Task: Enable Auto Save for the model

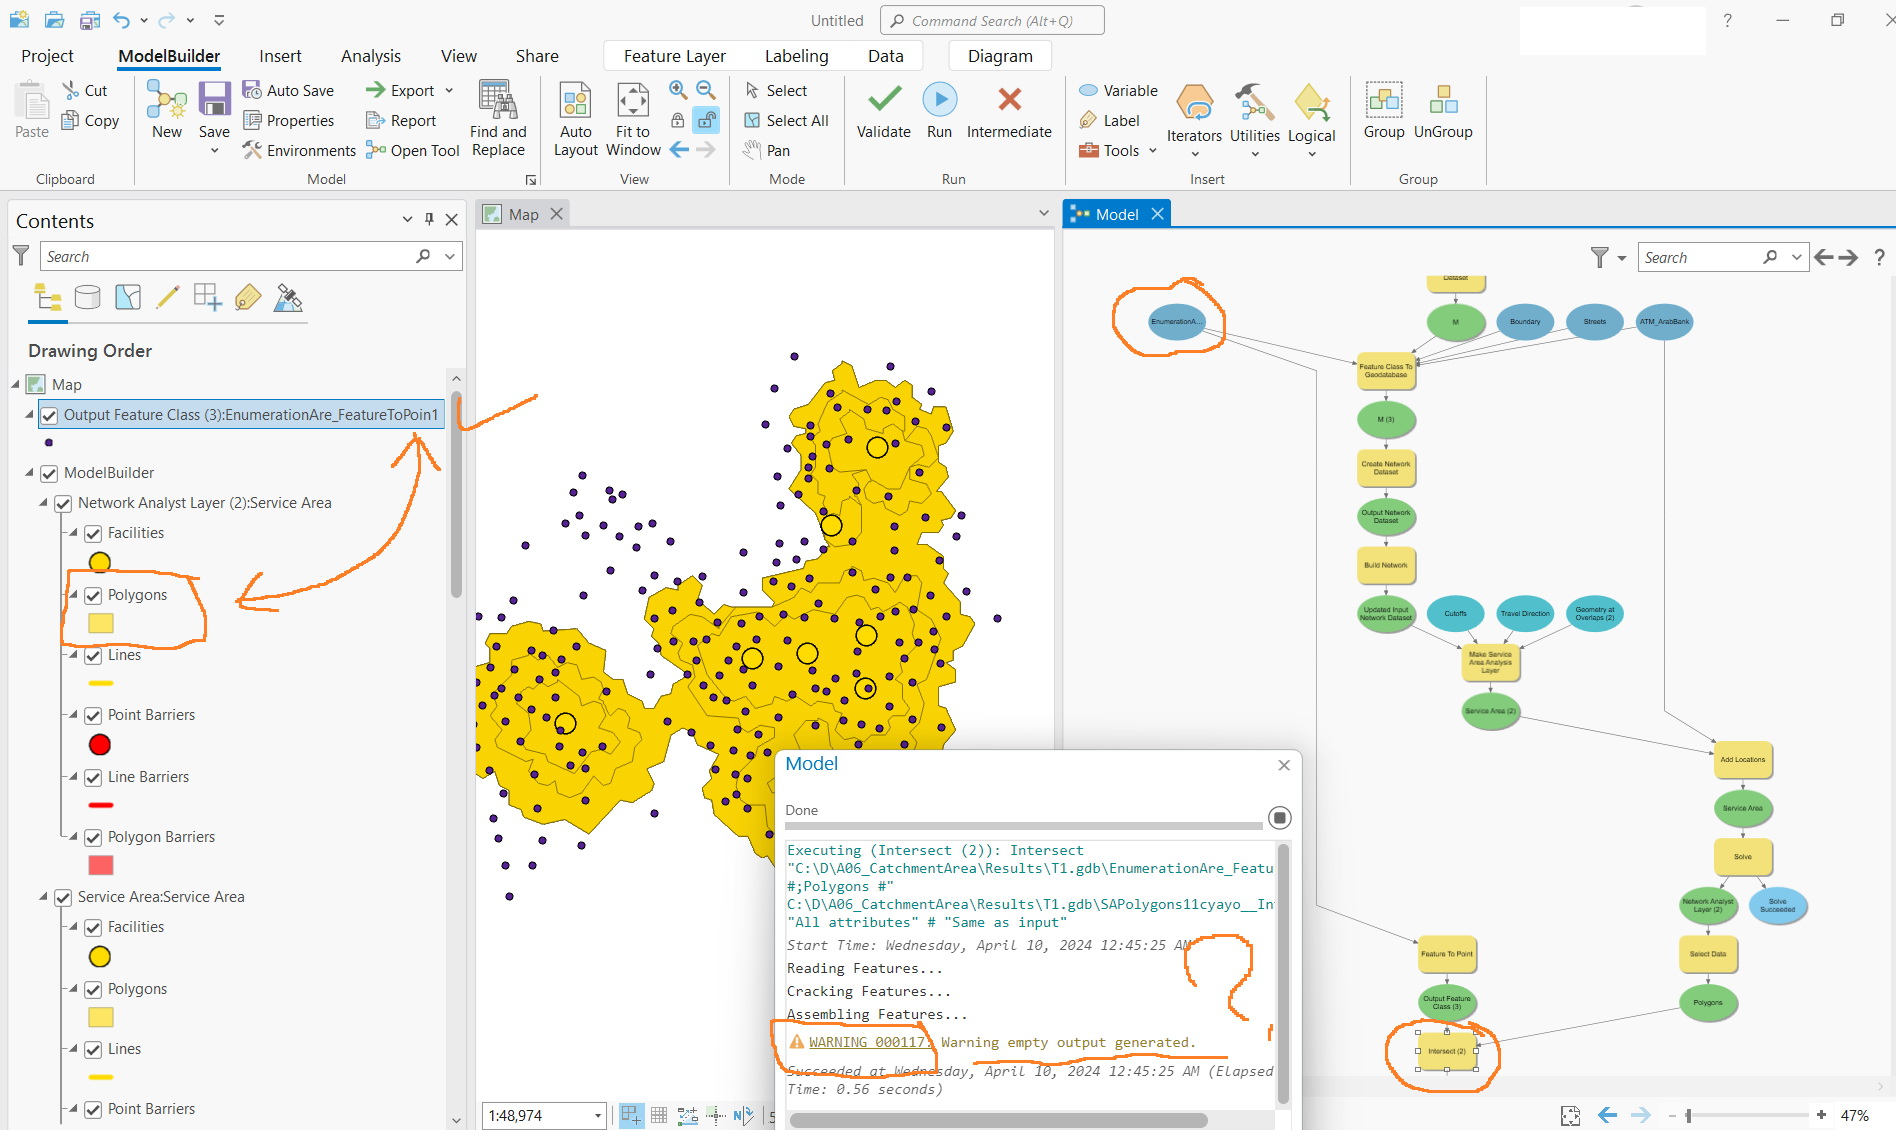Action: [289, 90]
